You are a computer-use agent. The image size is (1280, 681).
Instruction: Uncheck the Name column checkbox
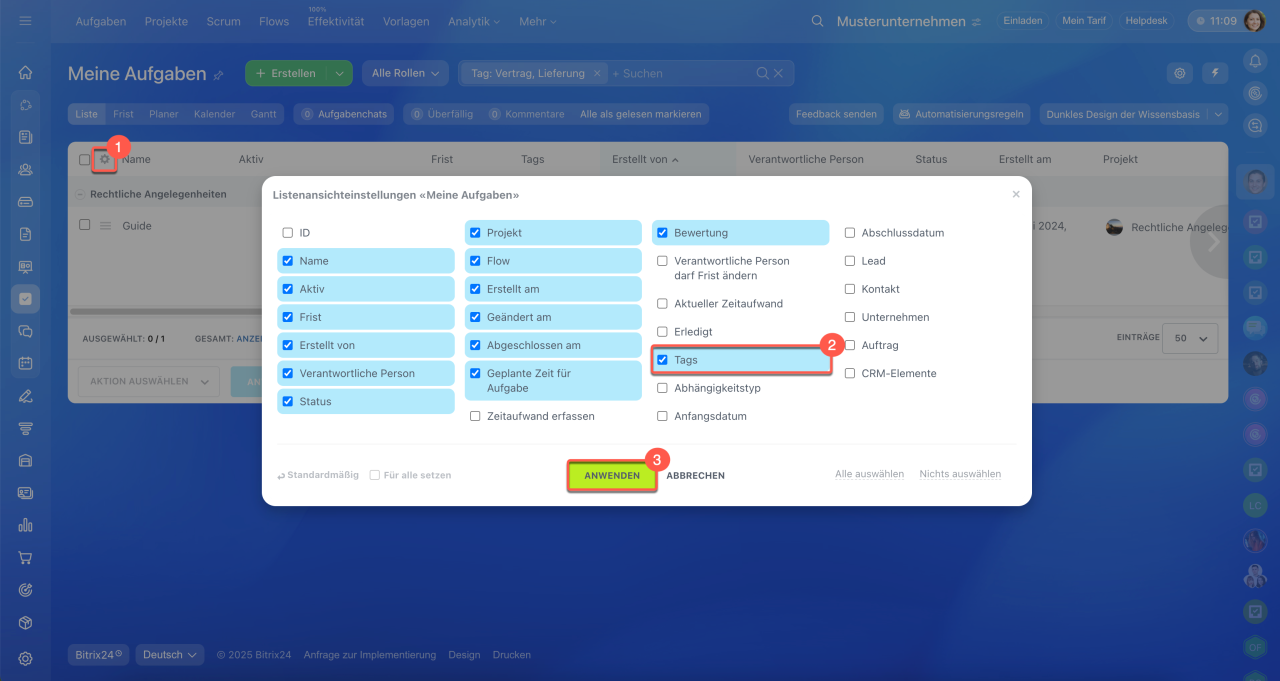point(288,261)
